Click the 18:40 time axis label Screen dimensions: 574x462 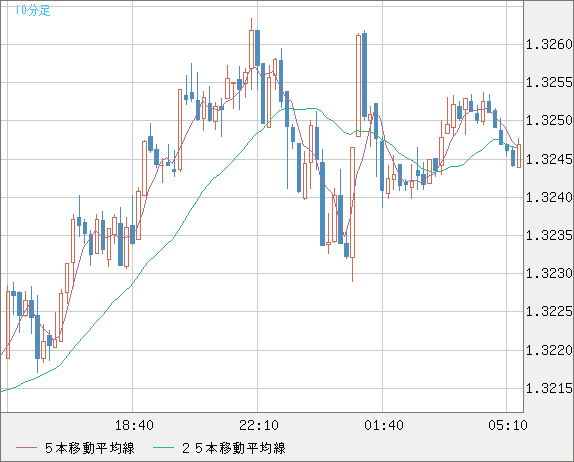(134, 425)
